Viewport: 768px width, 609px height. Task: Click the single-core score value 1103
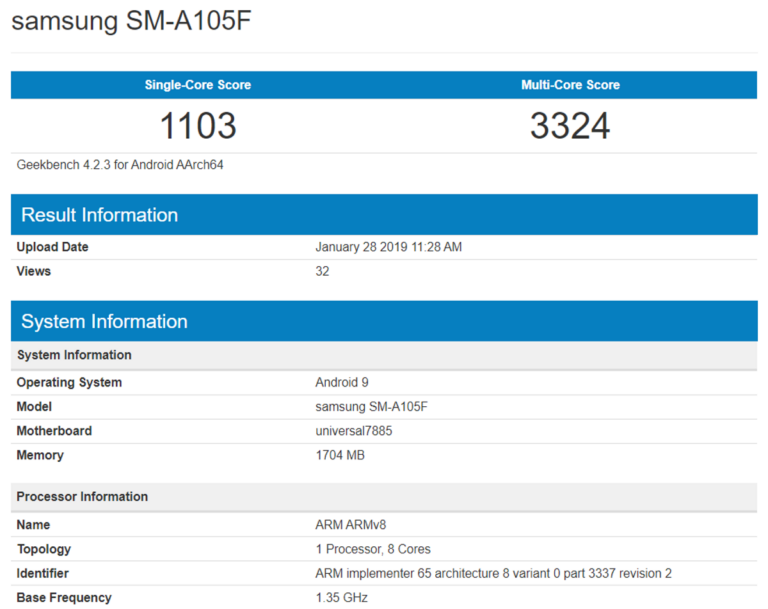click(198, 126)
